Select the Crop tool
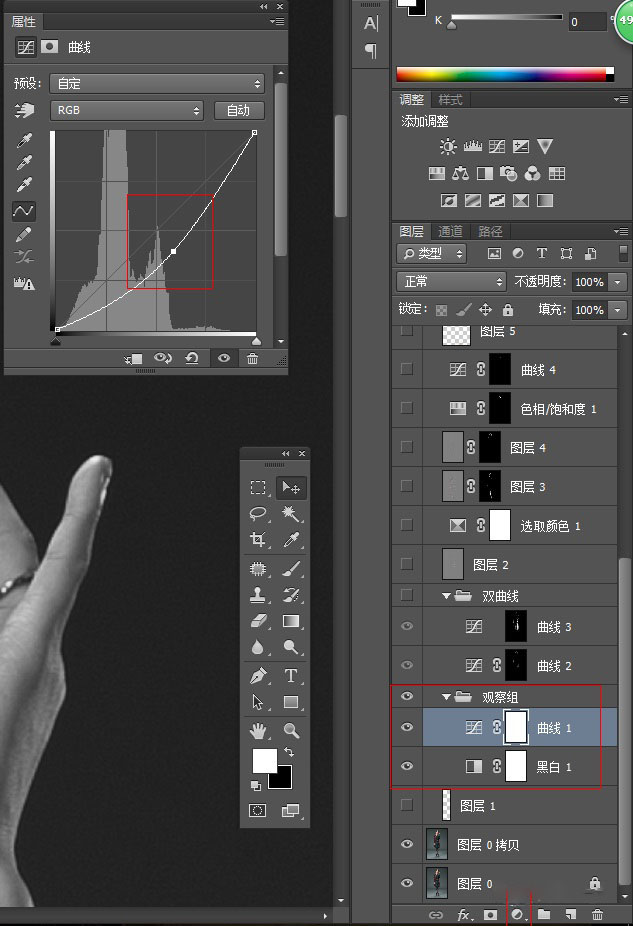The height and width of the screenshot is (926, 633). click(x=257, y=539)
